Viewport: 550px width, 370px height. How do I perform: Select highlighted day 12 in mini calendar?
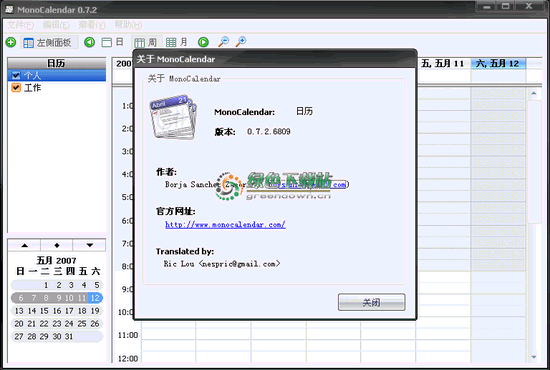95,298
